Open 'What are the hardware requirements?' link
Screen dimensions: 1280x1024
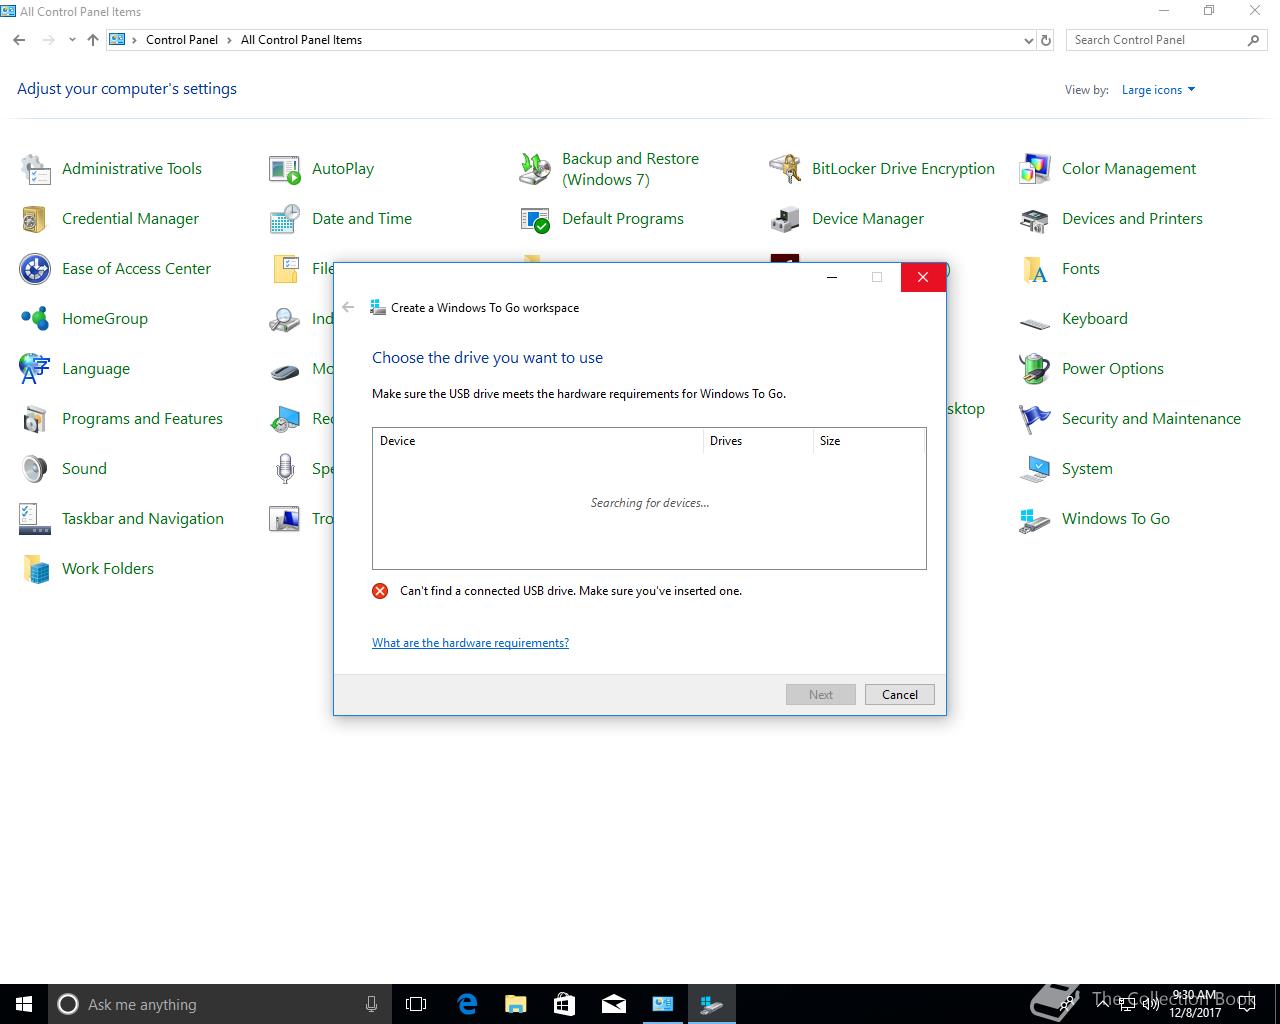470,643
